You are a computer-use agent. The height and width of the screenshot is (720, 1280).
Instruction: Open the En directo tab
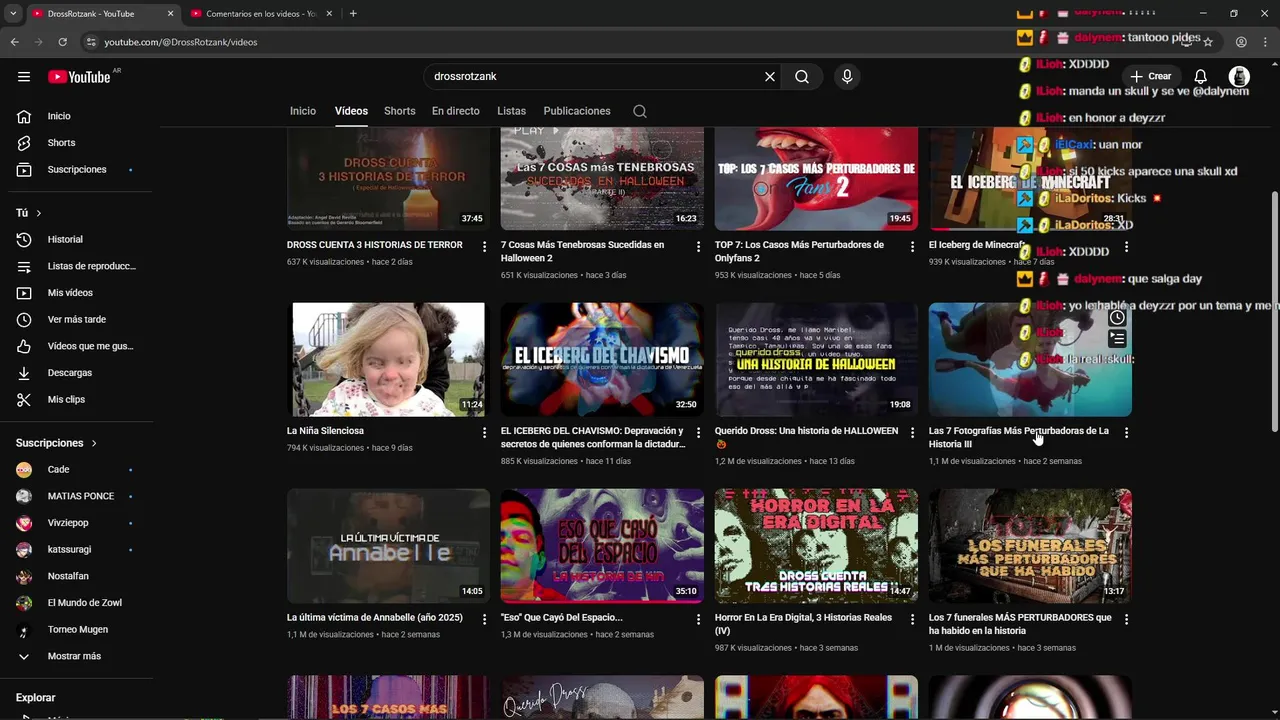click(x=456, y=111)
